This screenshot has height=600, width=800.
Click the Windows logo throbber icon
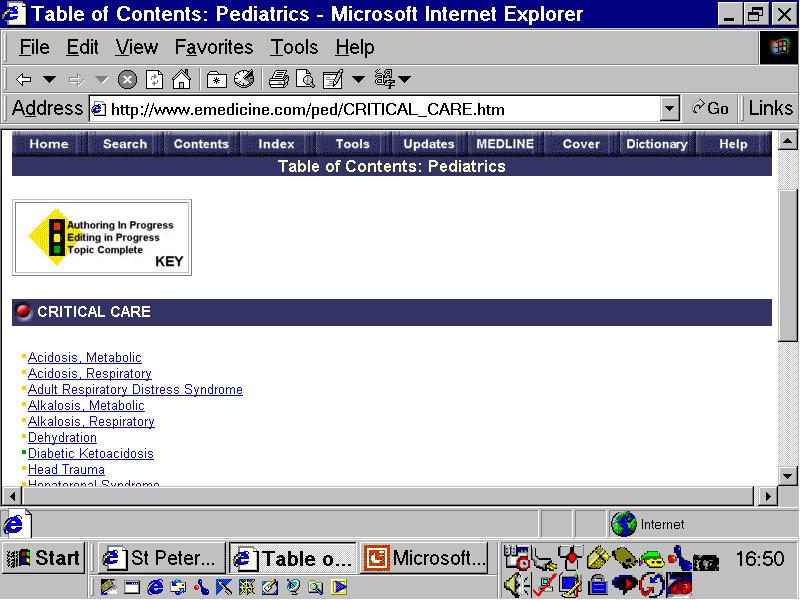(x=779, y=47)
